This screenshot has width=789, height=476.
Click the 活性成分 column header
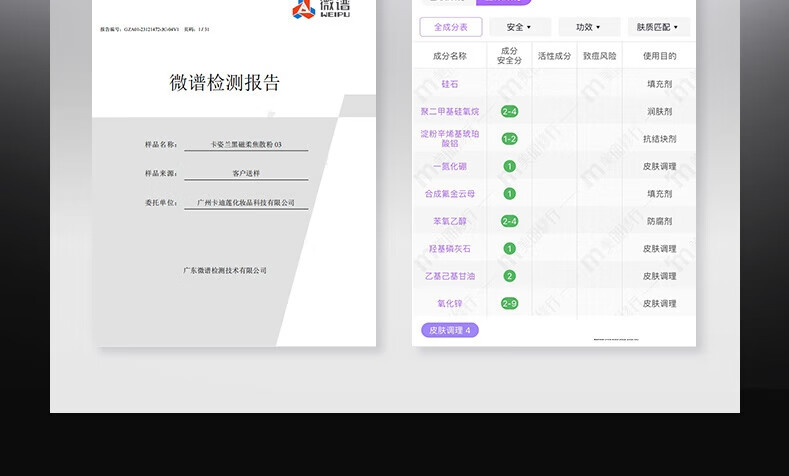554,56
